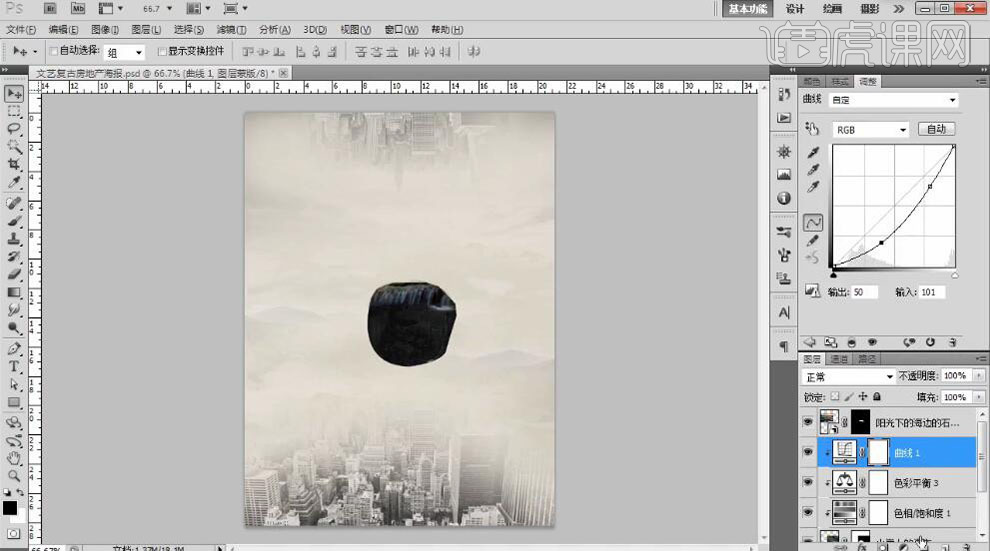Select the 摄影 workspace
This screenshot has width=990, height=551.
coord(869,9)
